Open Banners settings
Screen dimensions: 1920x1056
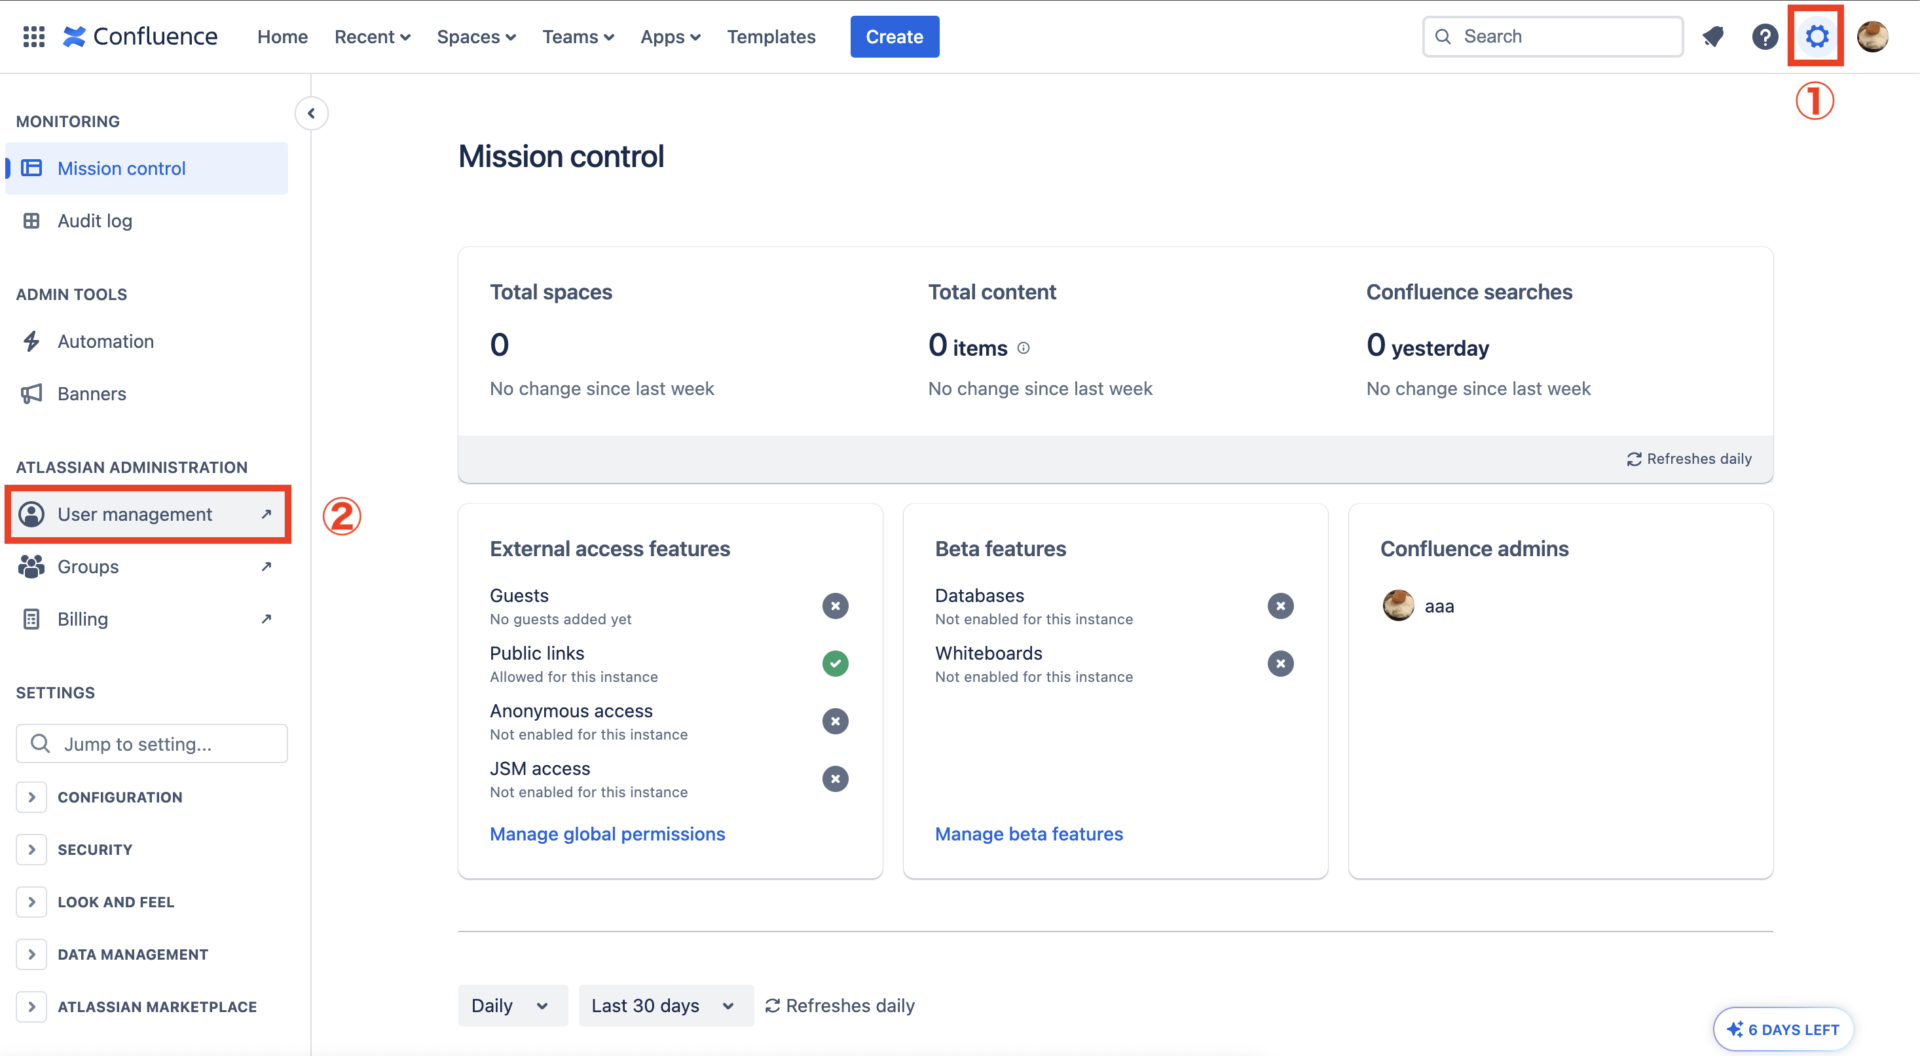[92, 393]
